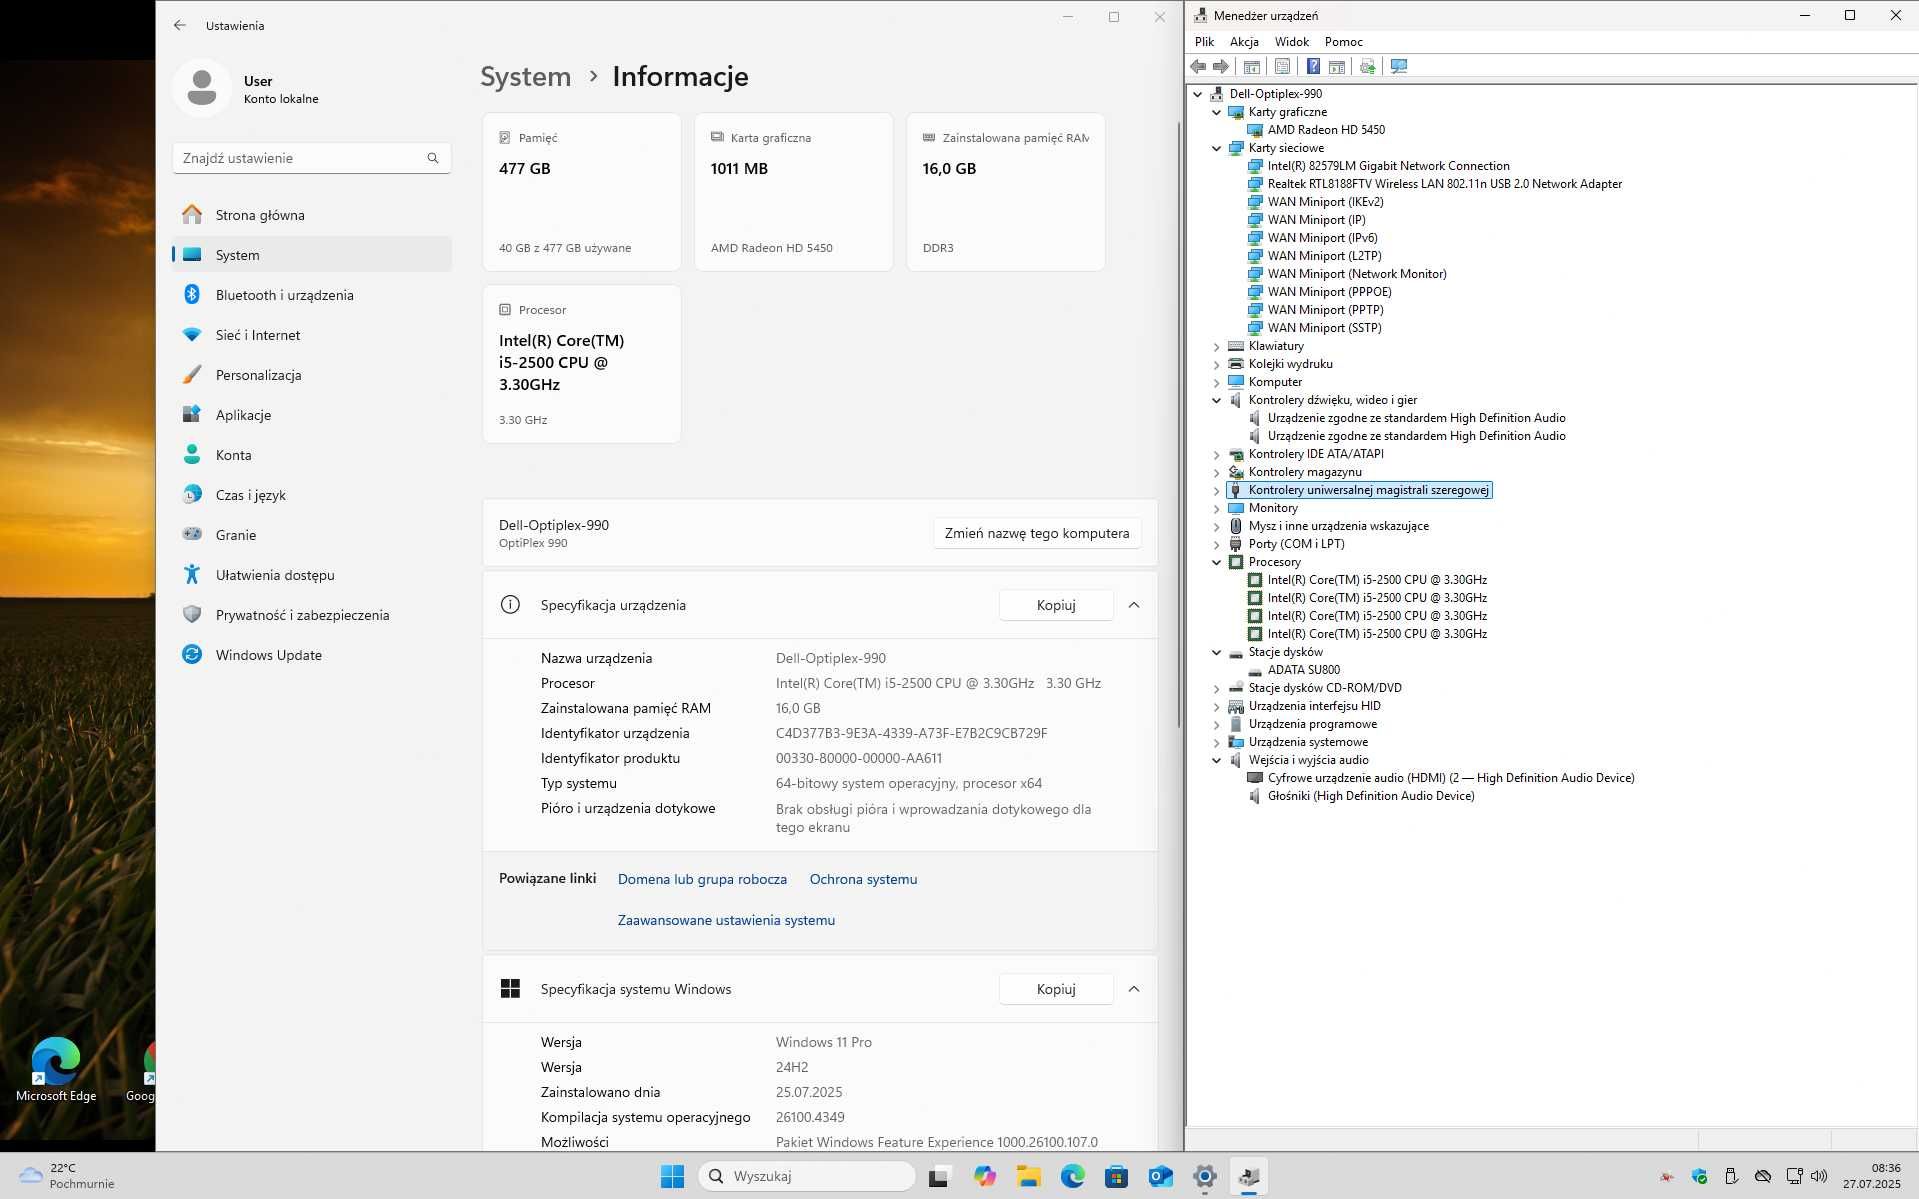Viewport: 1919px width, 1199px height.
Task: Open Konta settings page
Action: [x=312, y=455]
